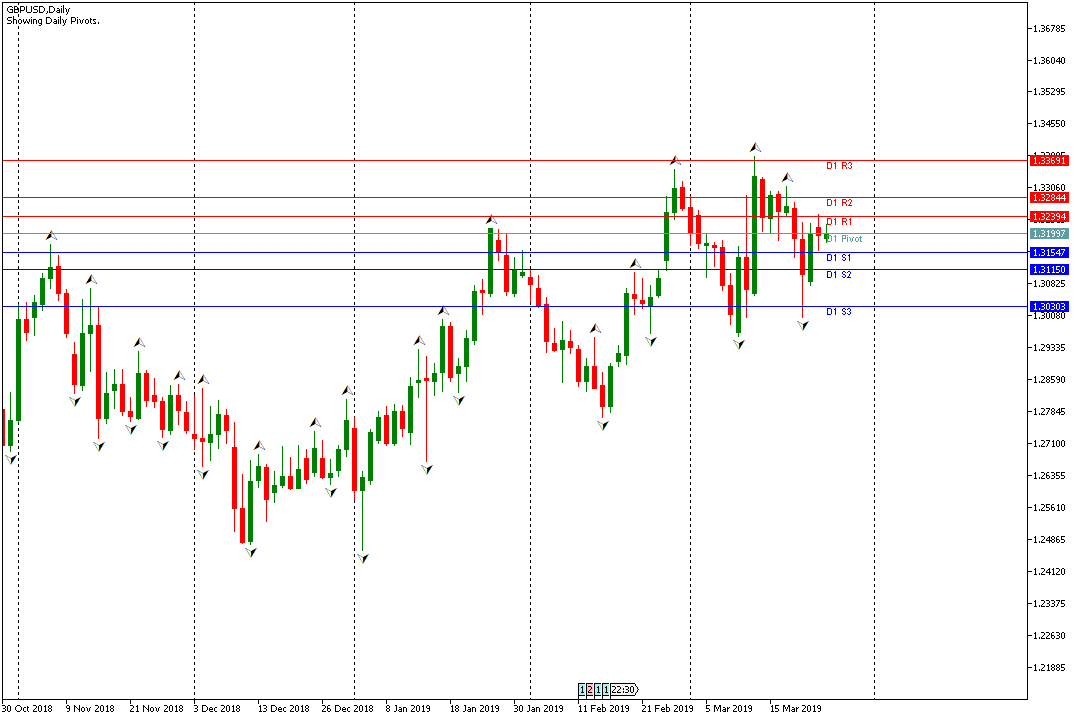
Task: Select the up fractal arrow above the March high
Action: tap(755, 148)
